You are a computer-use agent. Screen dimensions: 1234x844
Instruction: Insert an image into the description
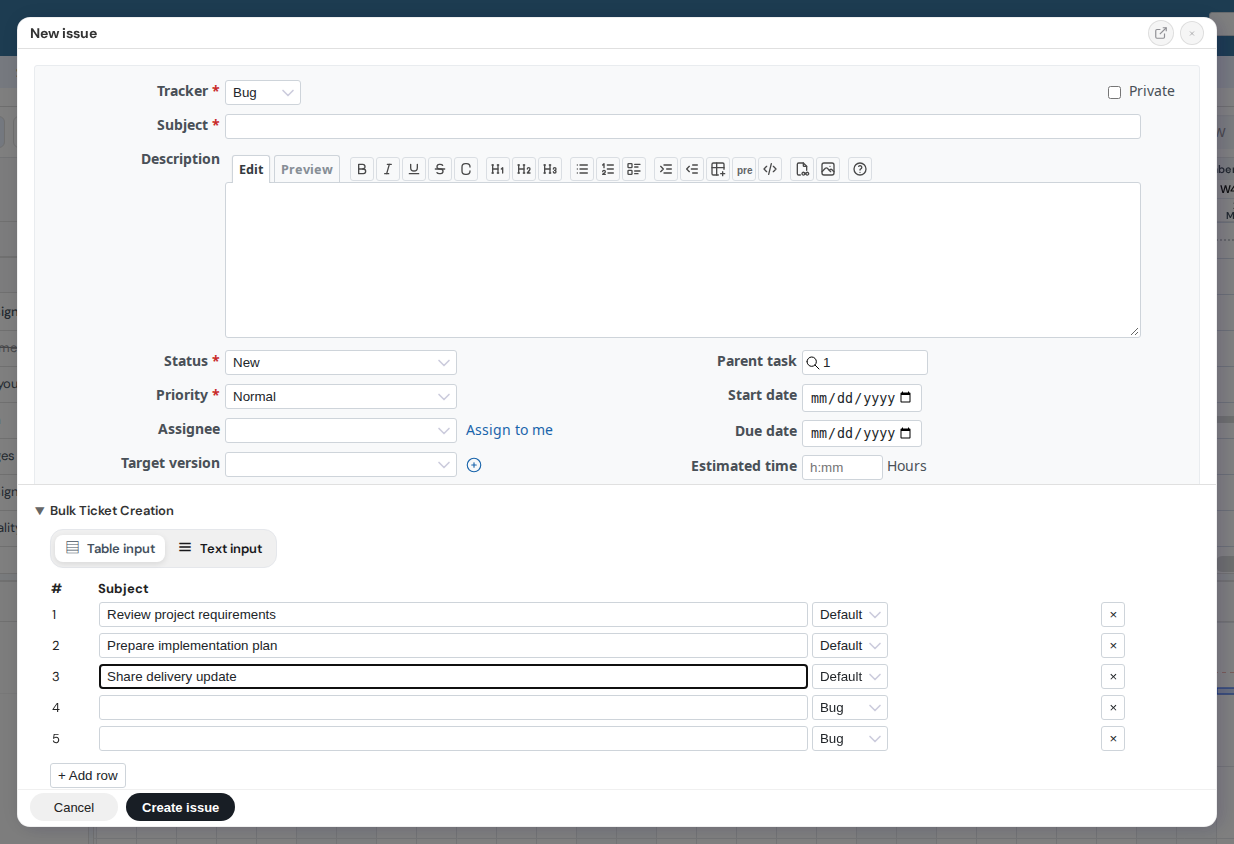point(828,169)
